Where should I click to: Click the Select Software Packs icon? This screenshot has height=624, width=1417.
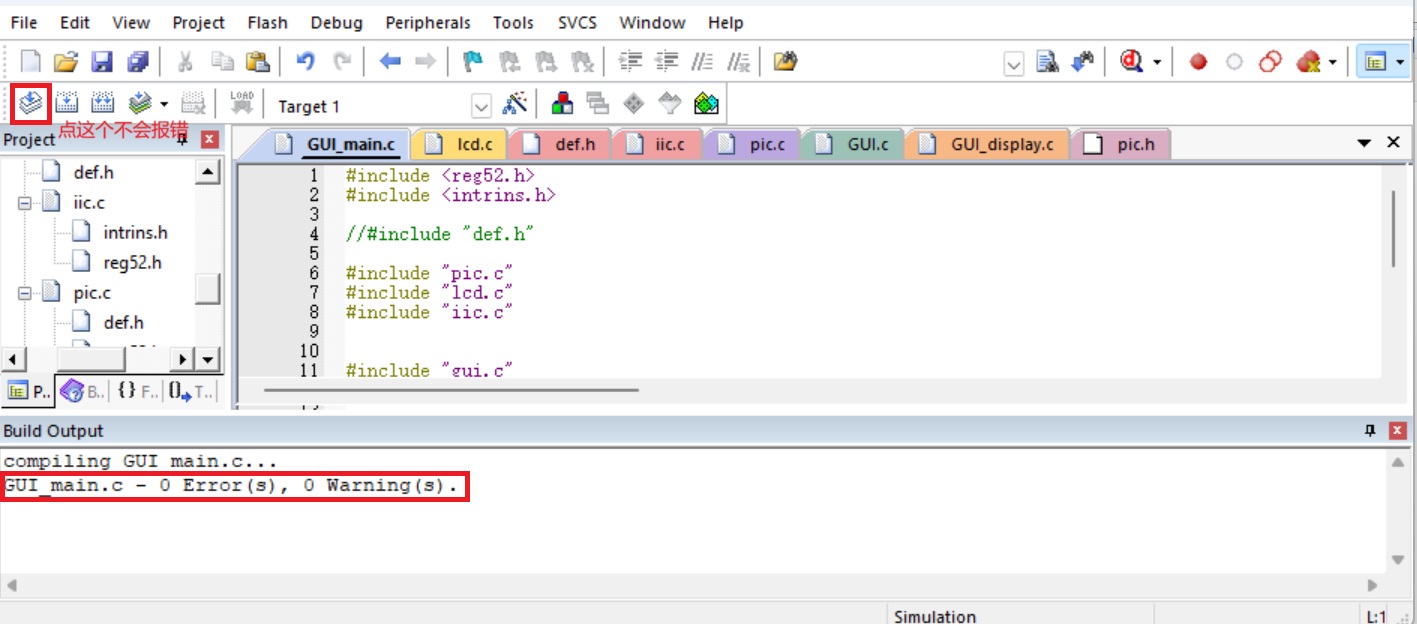670,103
